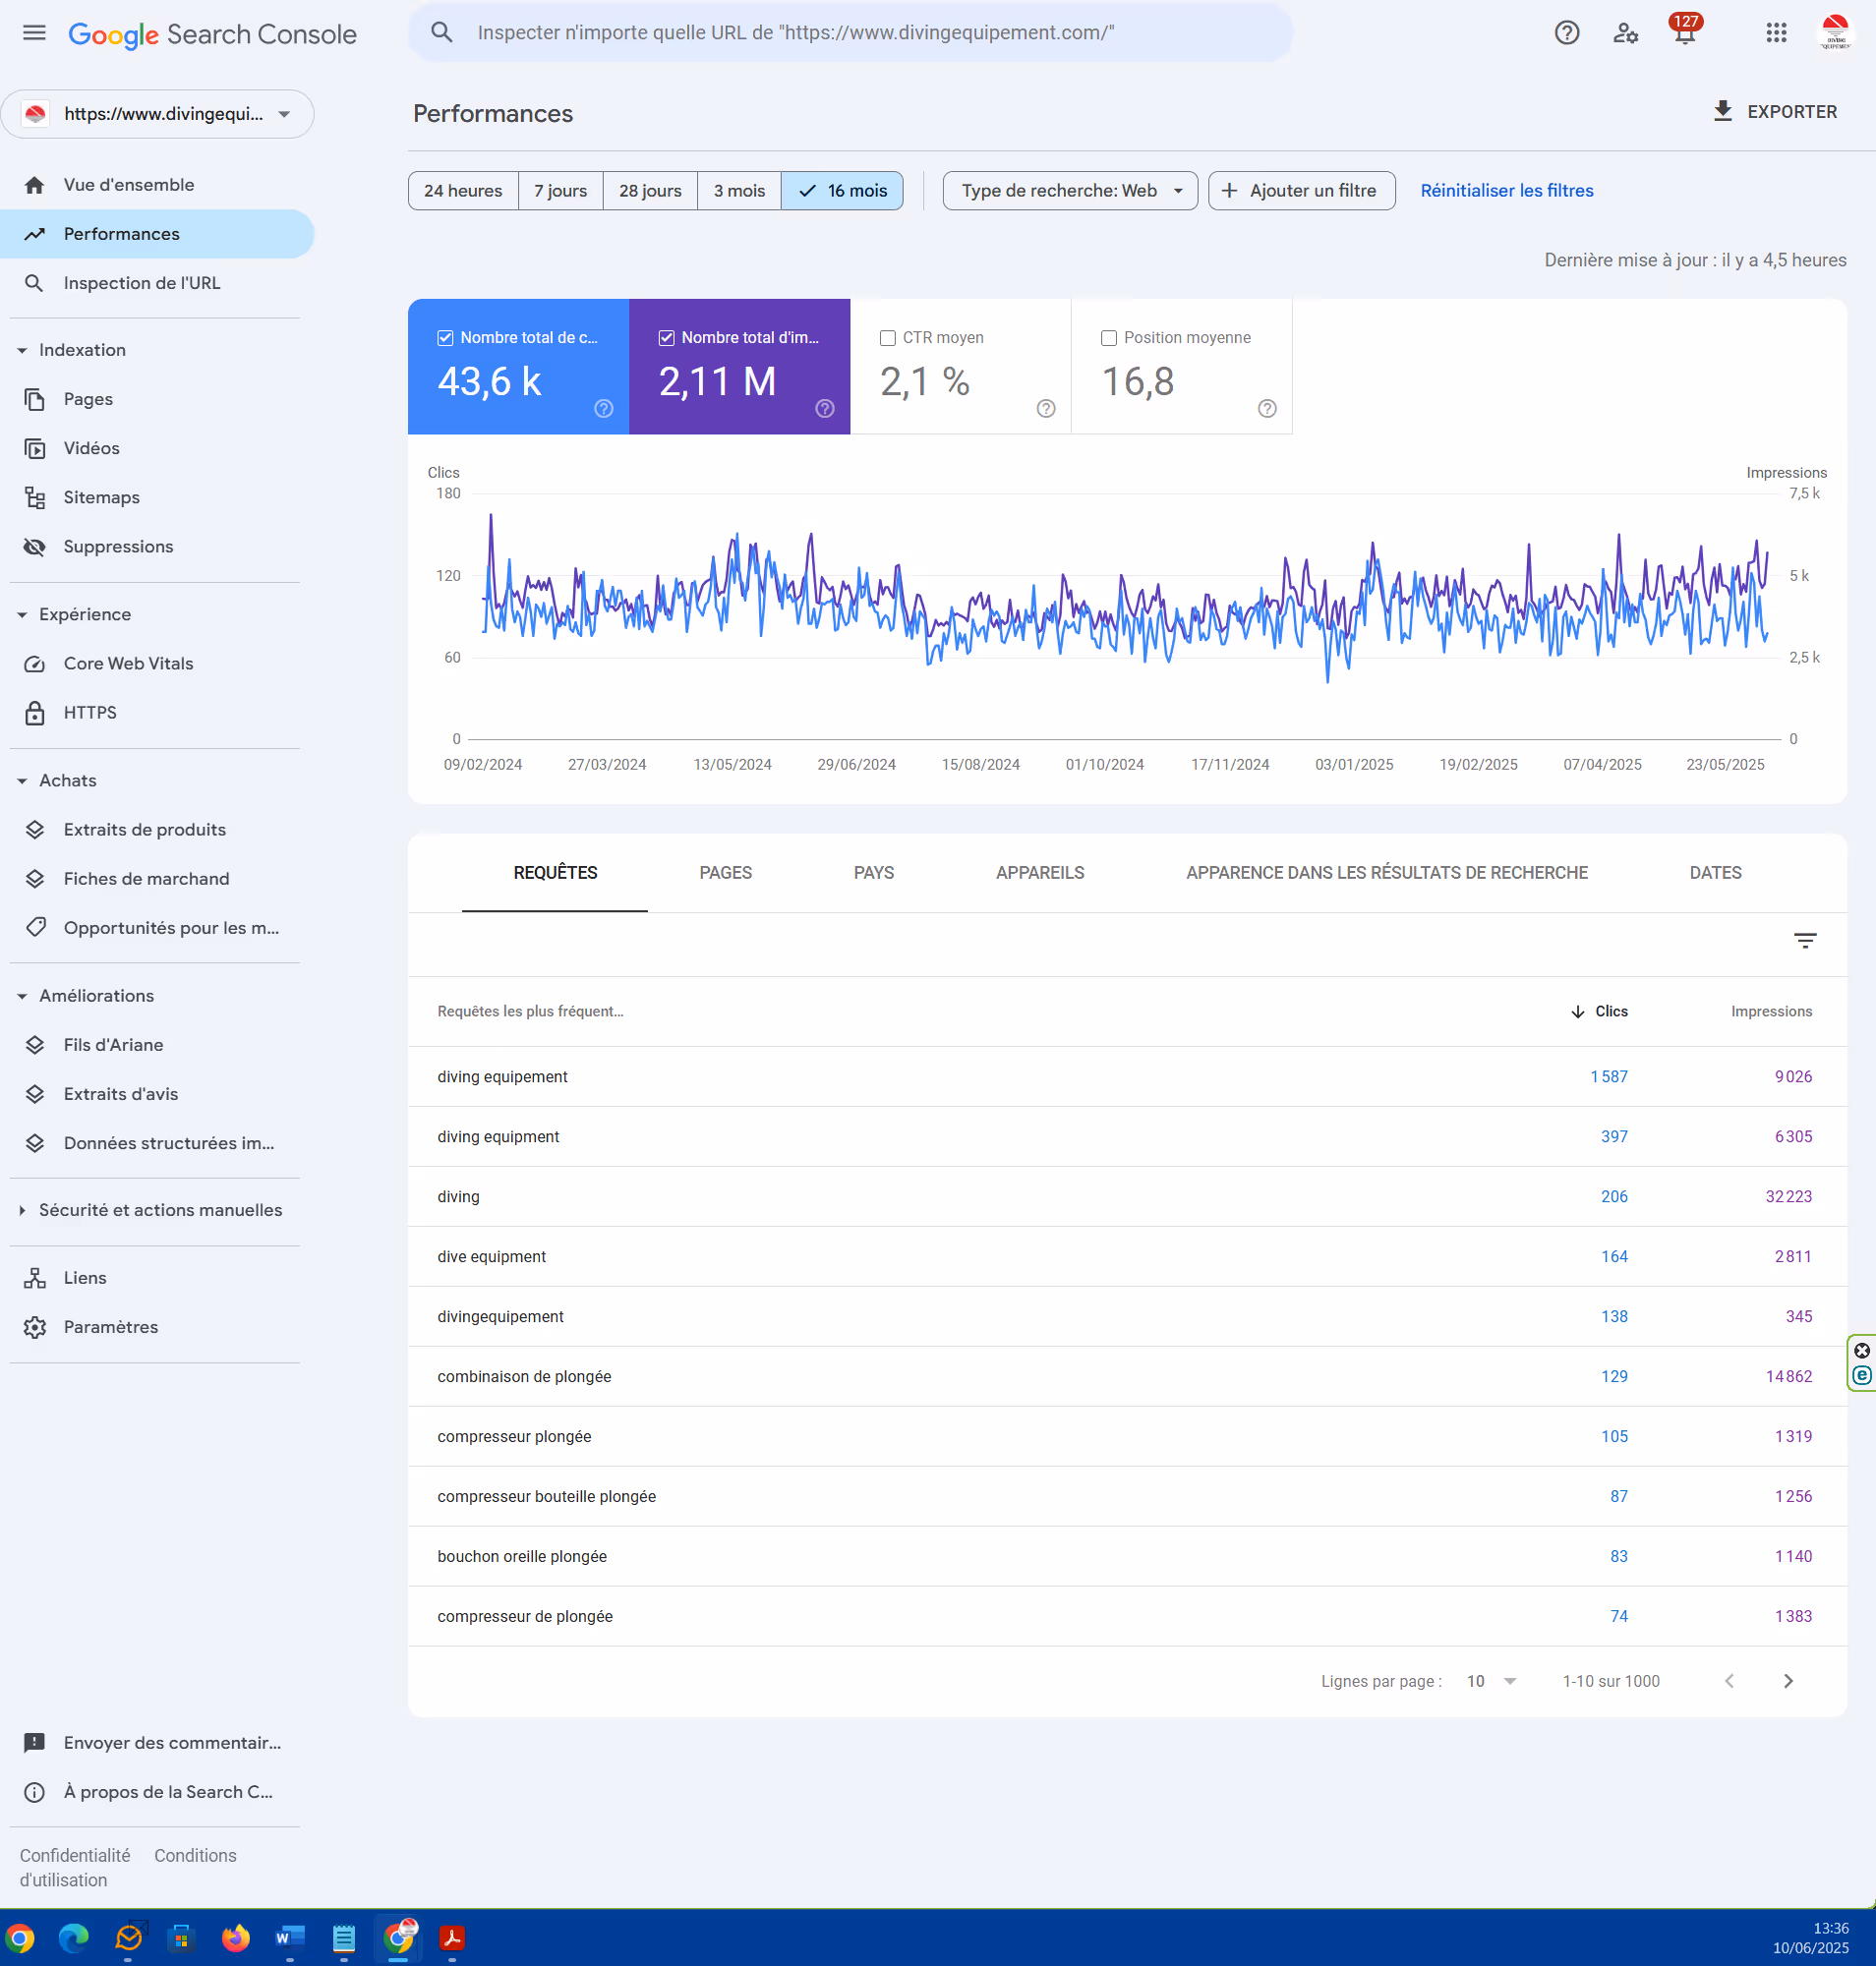Open Paramètres in sidebar
Screen dimensions: 1876x1966
tap(157, 1326)
